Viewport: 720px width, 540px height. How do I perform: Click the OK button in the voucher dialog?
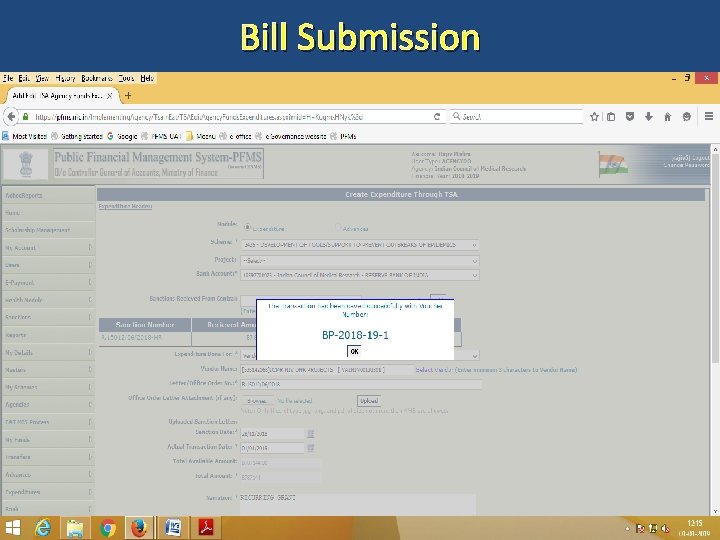(354, 351)
